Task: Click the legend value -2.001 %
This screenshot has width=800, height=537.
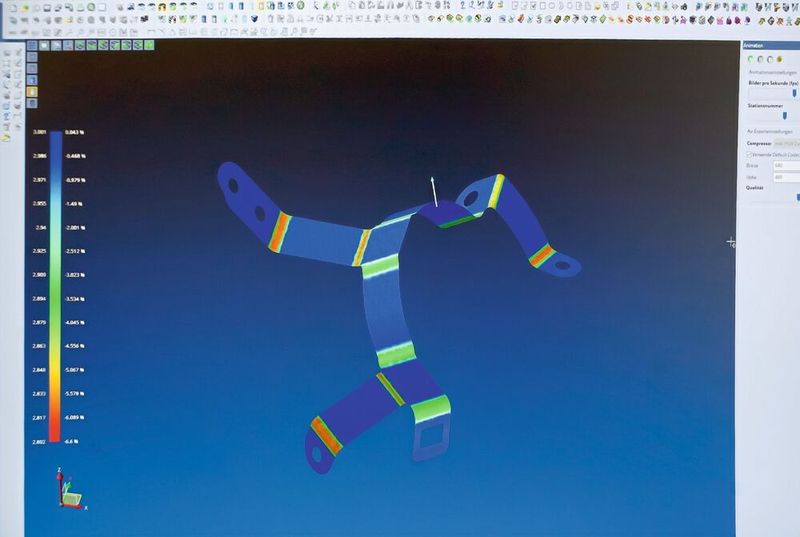Action: [x=76, y=227]
